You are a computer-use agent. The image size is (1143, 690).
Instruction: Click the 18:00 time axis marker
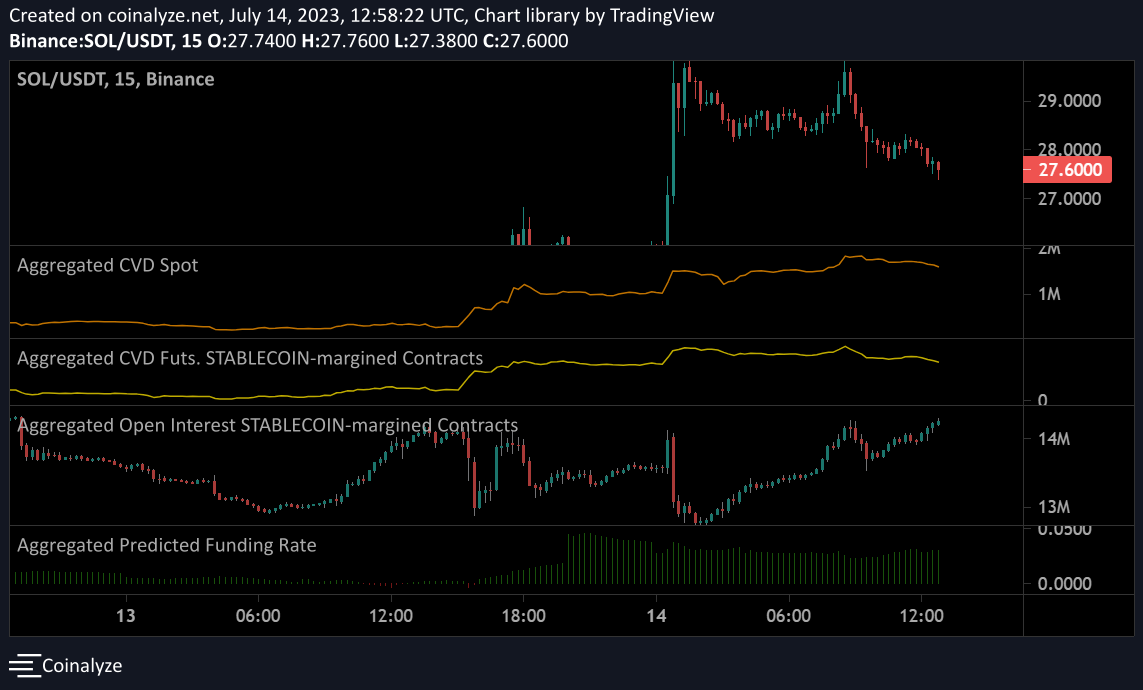[524, 616]
